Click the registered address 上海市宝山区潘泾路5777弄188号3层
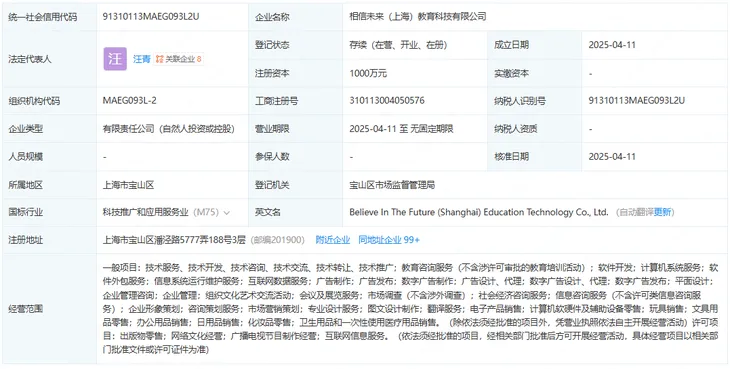Screen dimensions: 730x369 174,240
